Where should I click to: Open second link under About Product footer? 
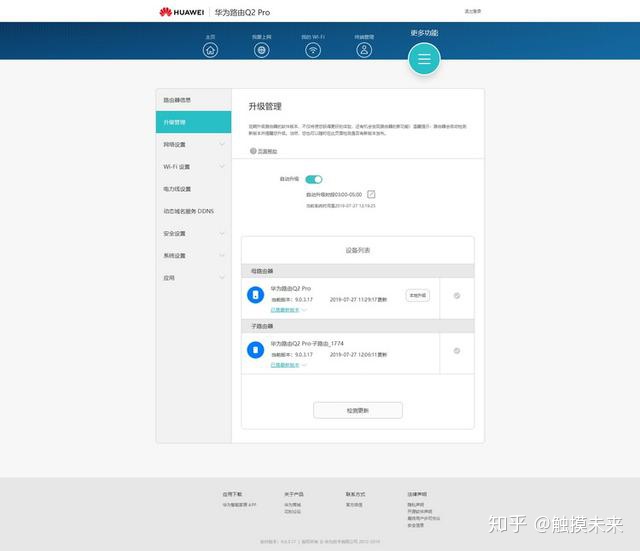point(293,511)
